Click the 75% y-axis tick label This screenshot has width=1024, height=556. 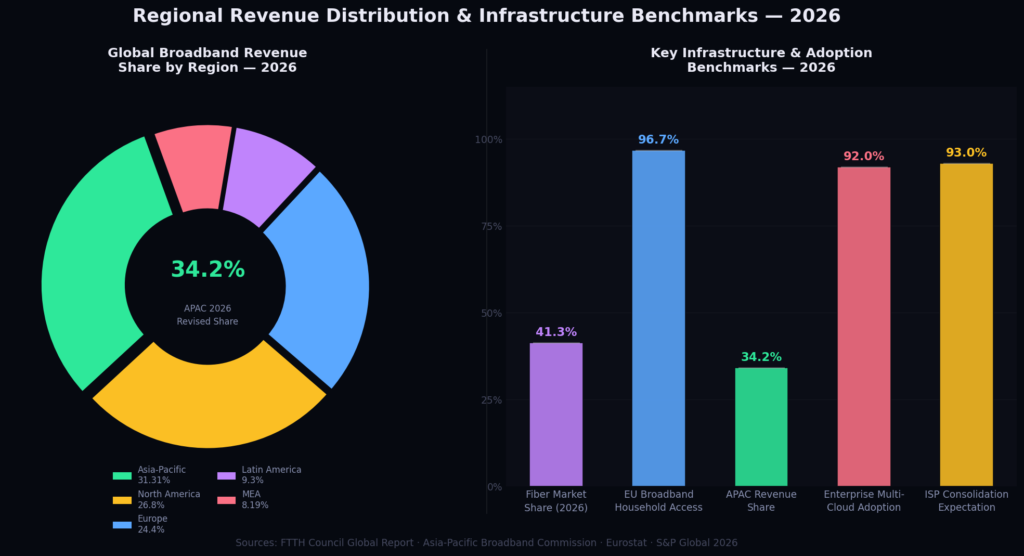[x=491, y=226]
